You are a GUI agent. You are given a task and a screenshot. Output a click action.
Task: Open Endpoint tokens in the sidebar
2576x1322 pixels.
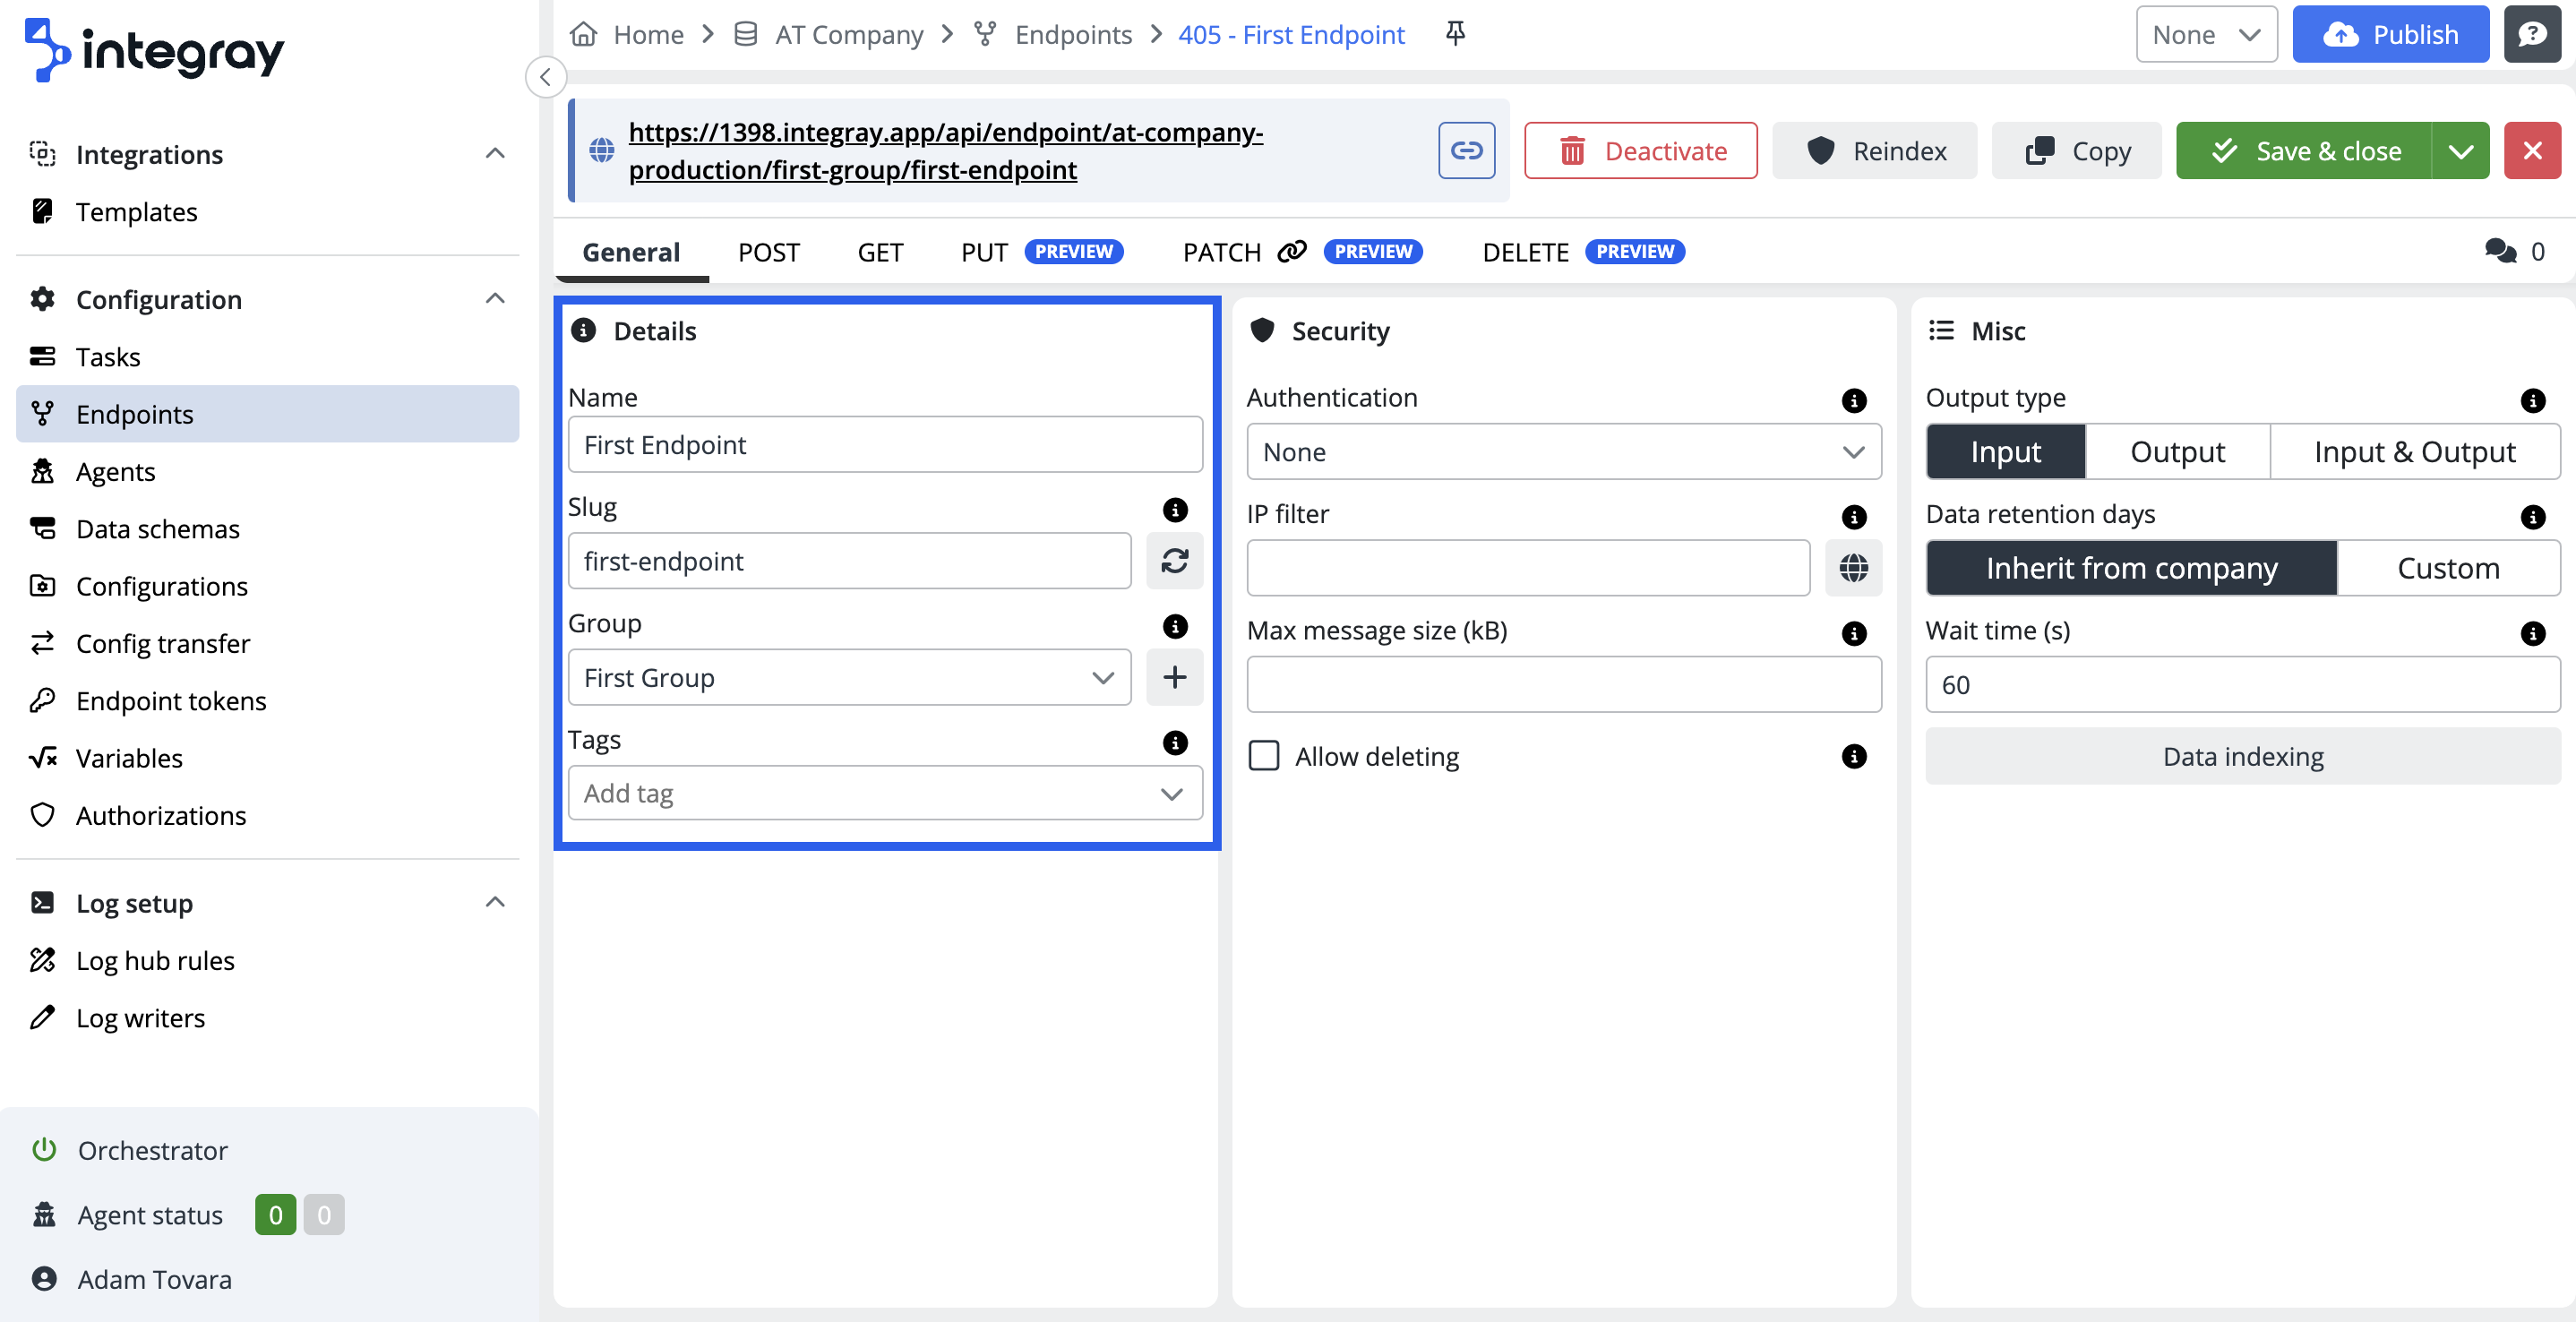pos(171,700)
